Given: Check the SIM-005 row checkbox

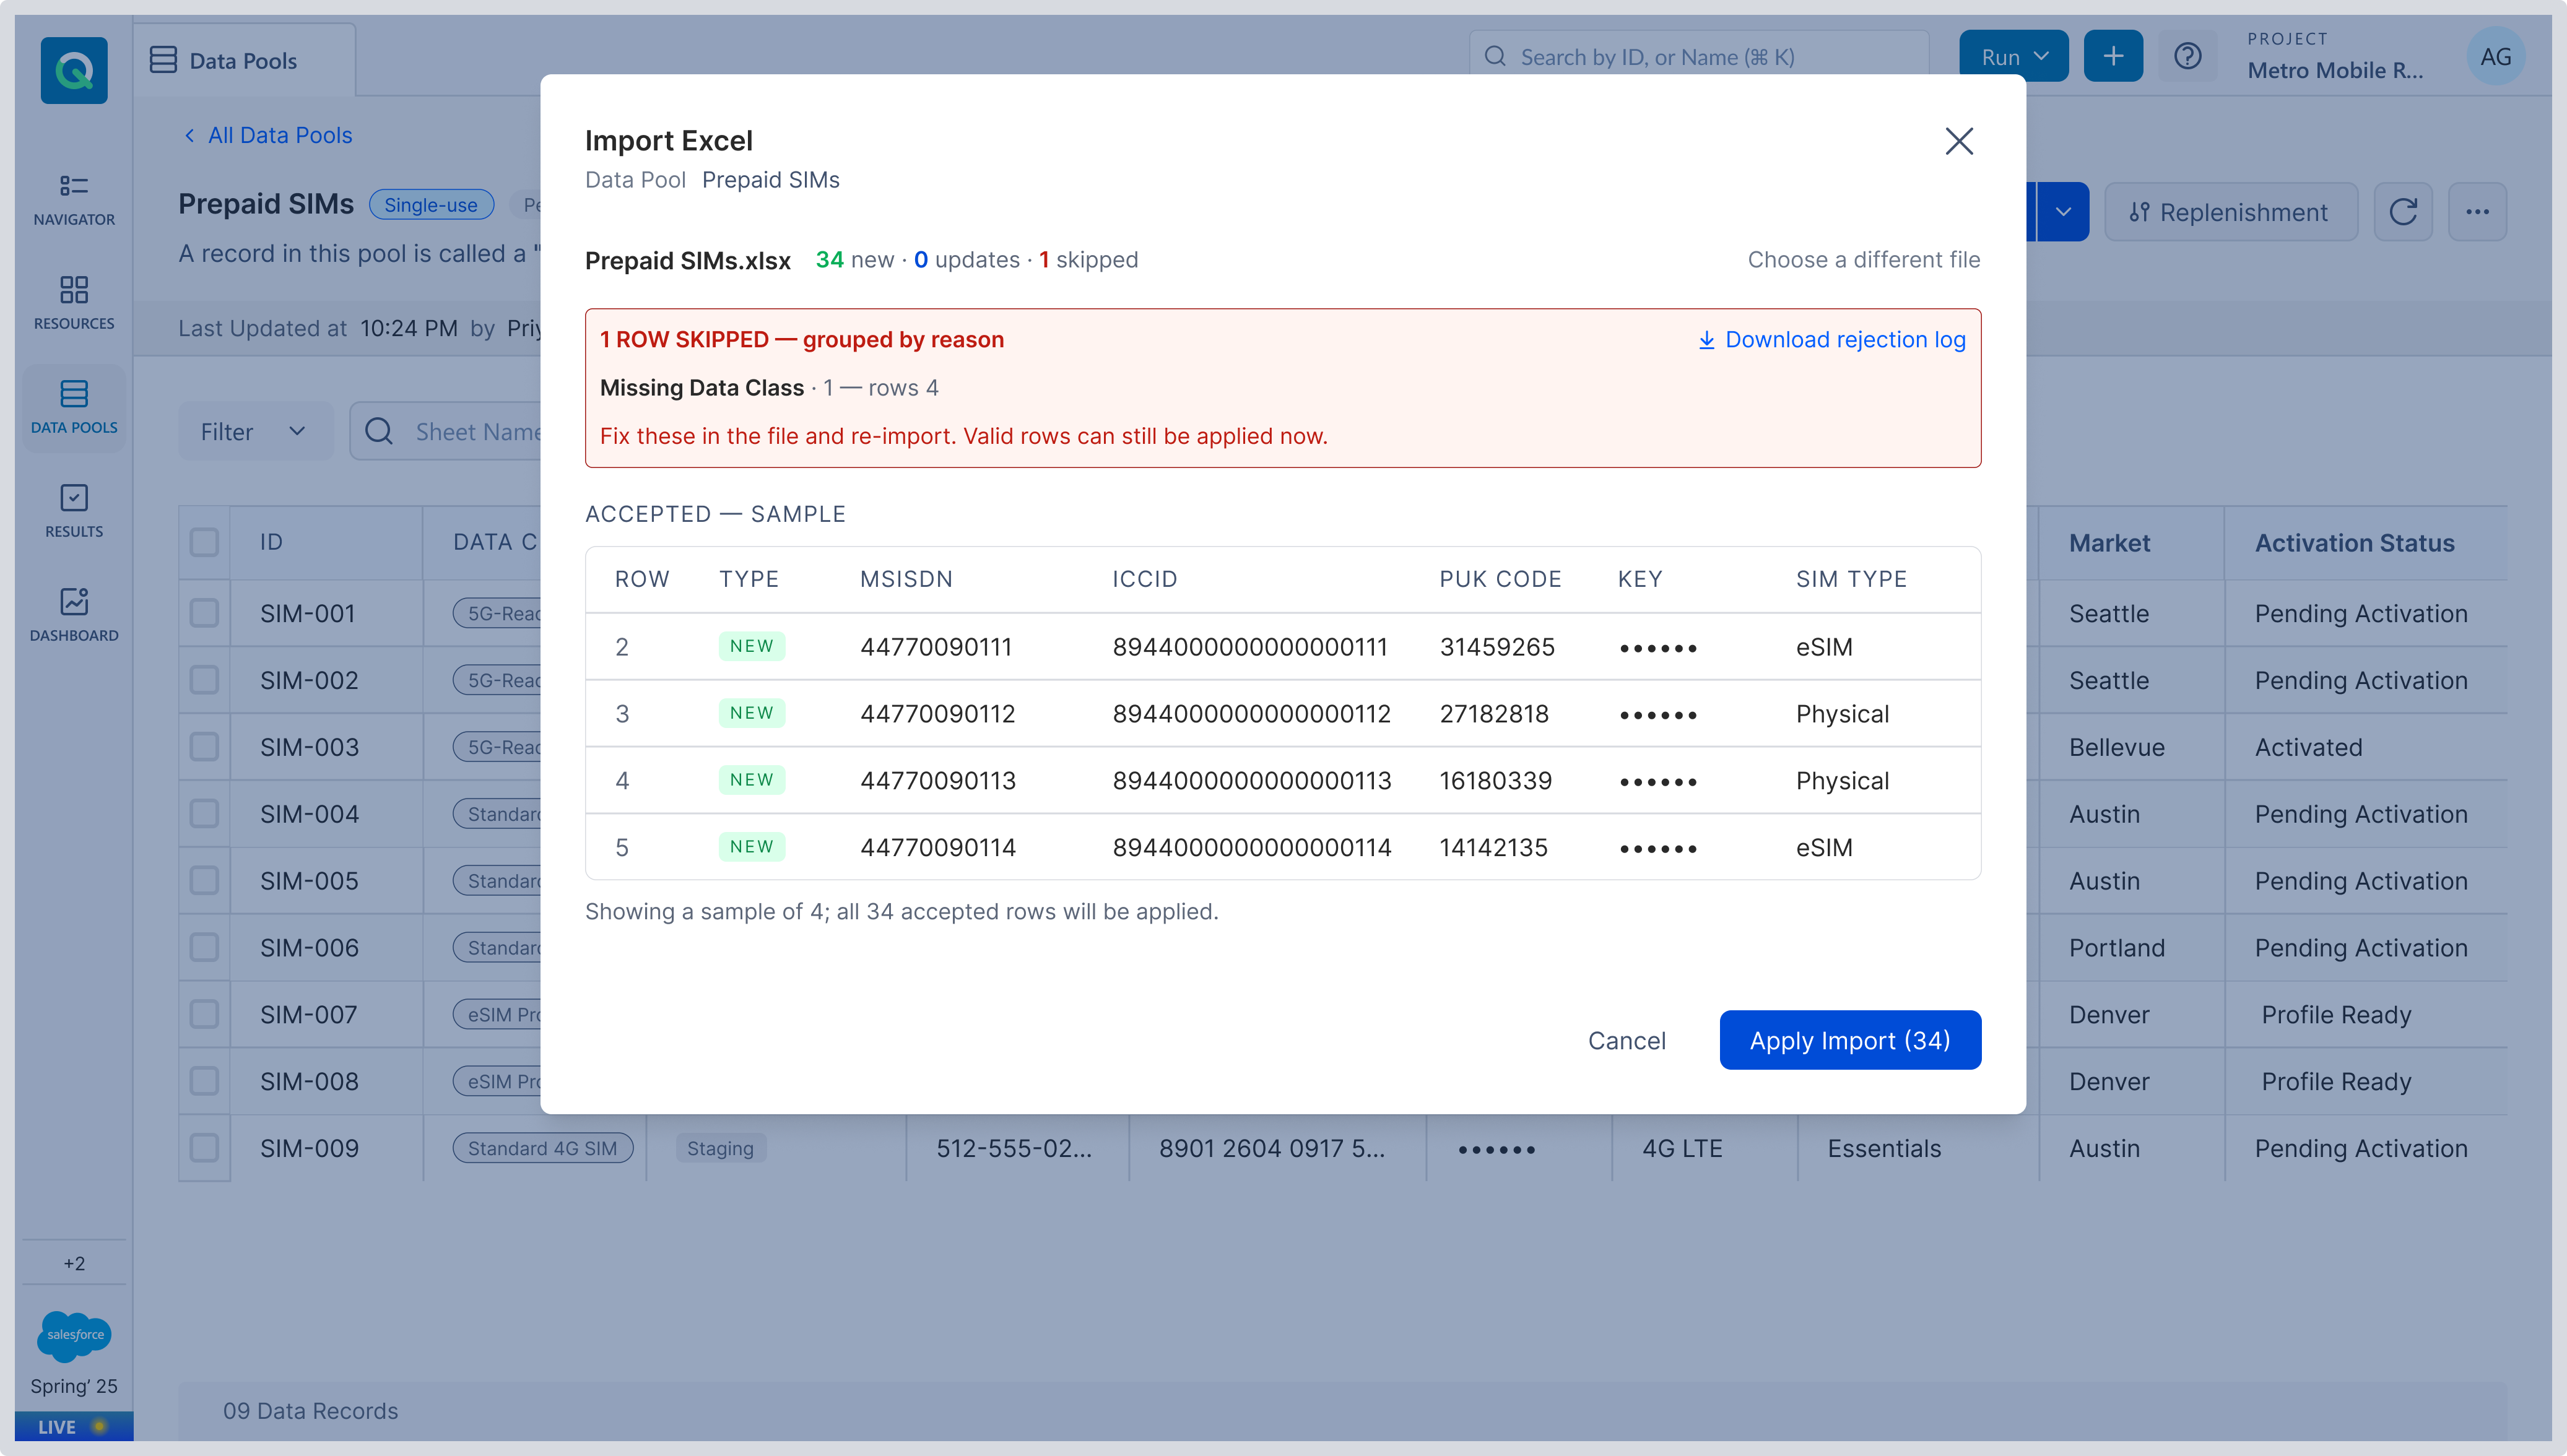Looking at the screenshot, I should (204, 880).
